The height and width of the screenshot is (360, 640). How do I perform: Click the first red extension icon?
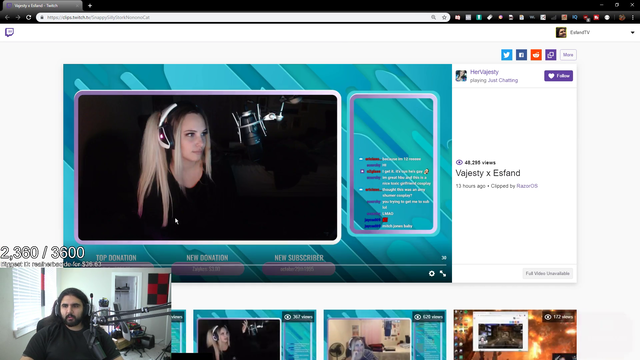coord(458,18)
